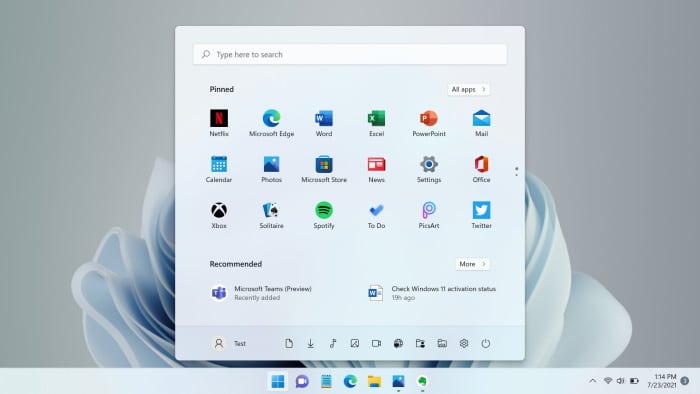Switch to Photos on the taskbar
Image resolution: width=700 pixels, height=394 pixels.
pyautogui.click(x=398, y=381)
